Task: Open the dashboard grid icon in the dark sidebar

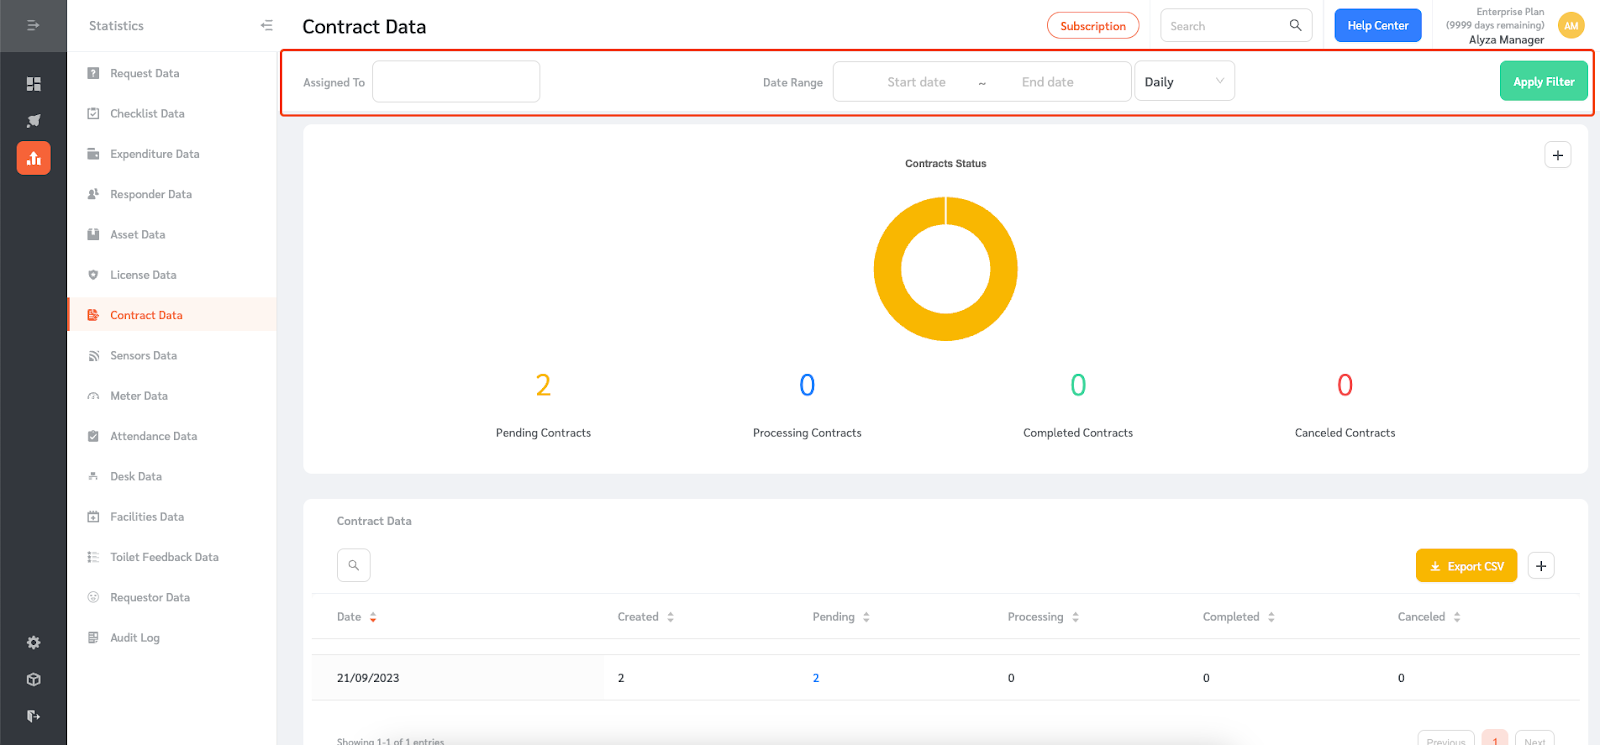Action: tap(33, 84)
